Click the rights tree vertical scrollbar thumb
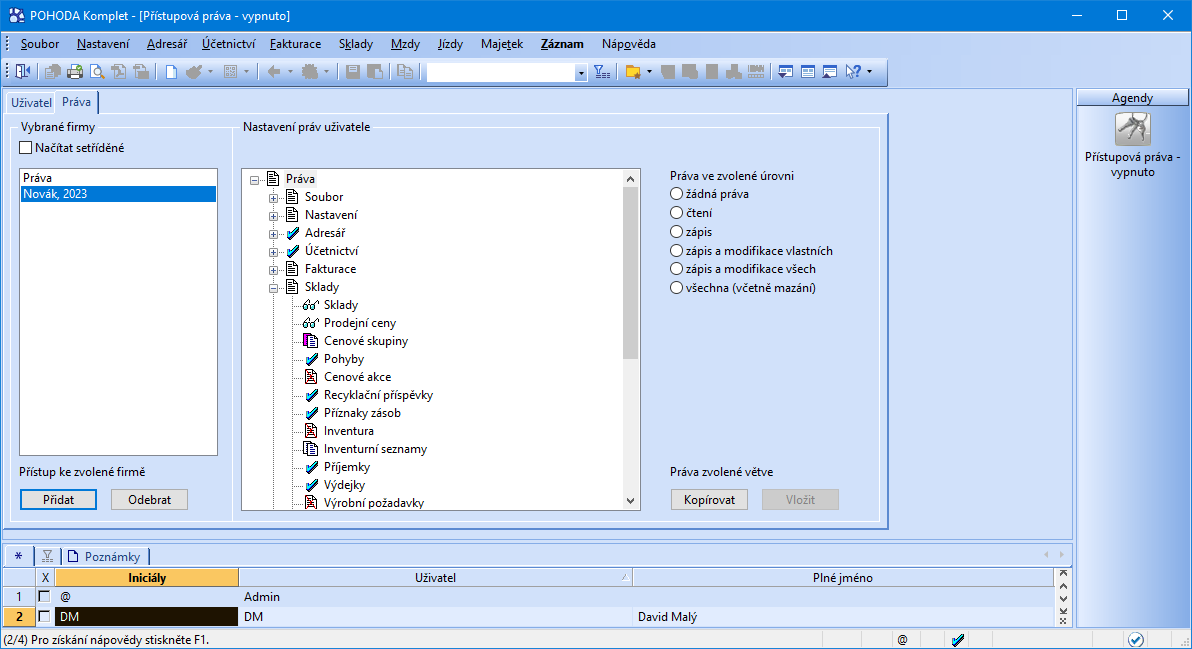Image resolution: width=1192 pixels, height=649 pixels. pos(630,272)
